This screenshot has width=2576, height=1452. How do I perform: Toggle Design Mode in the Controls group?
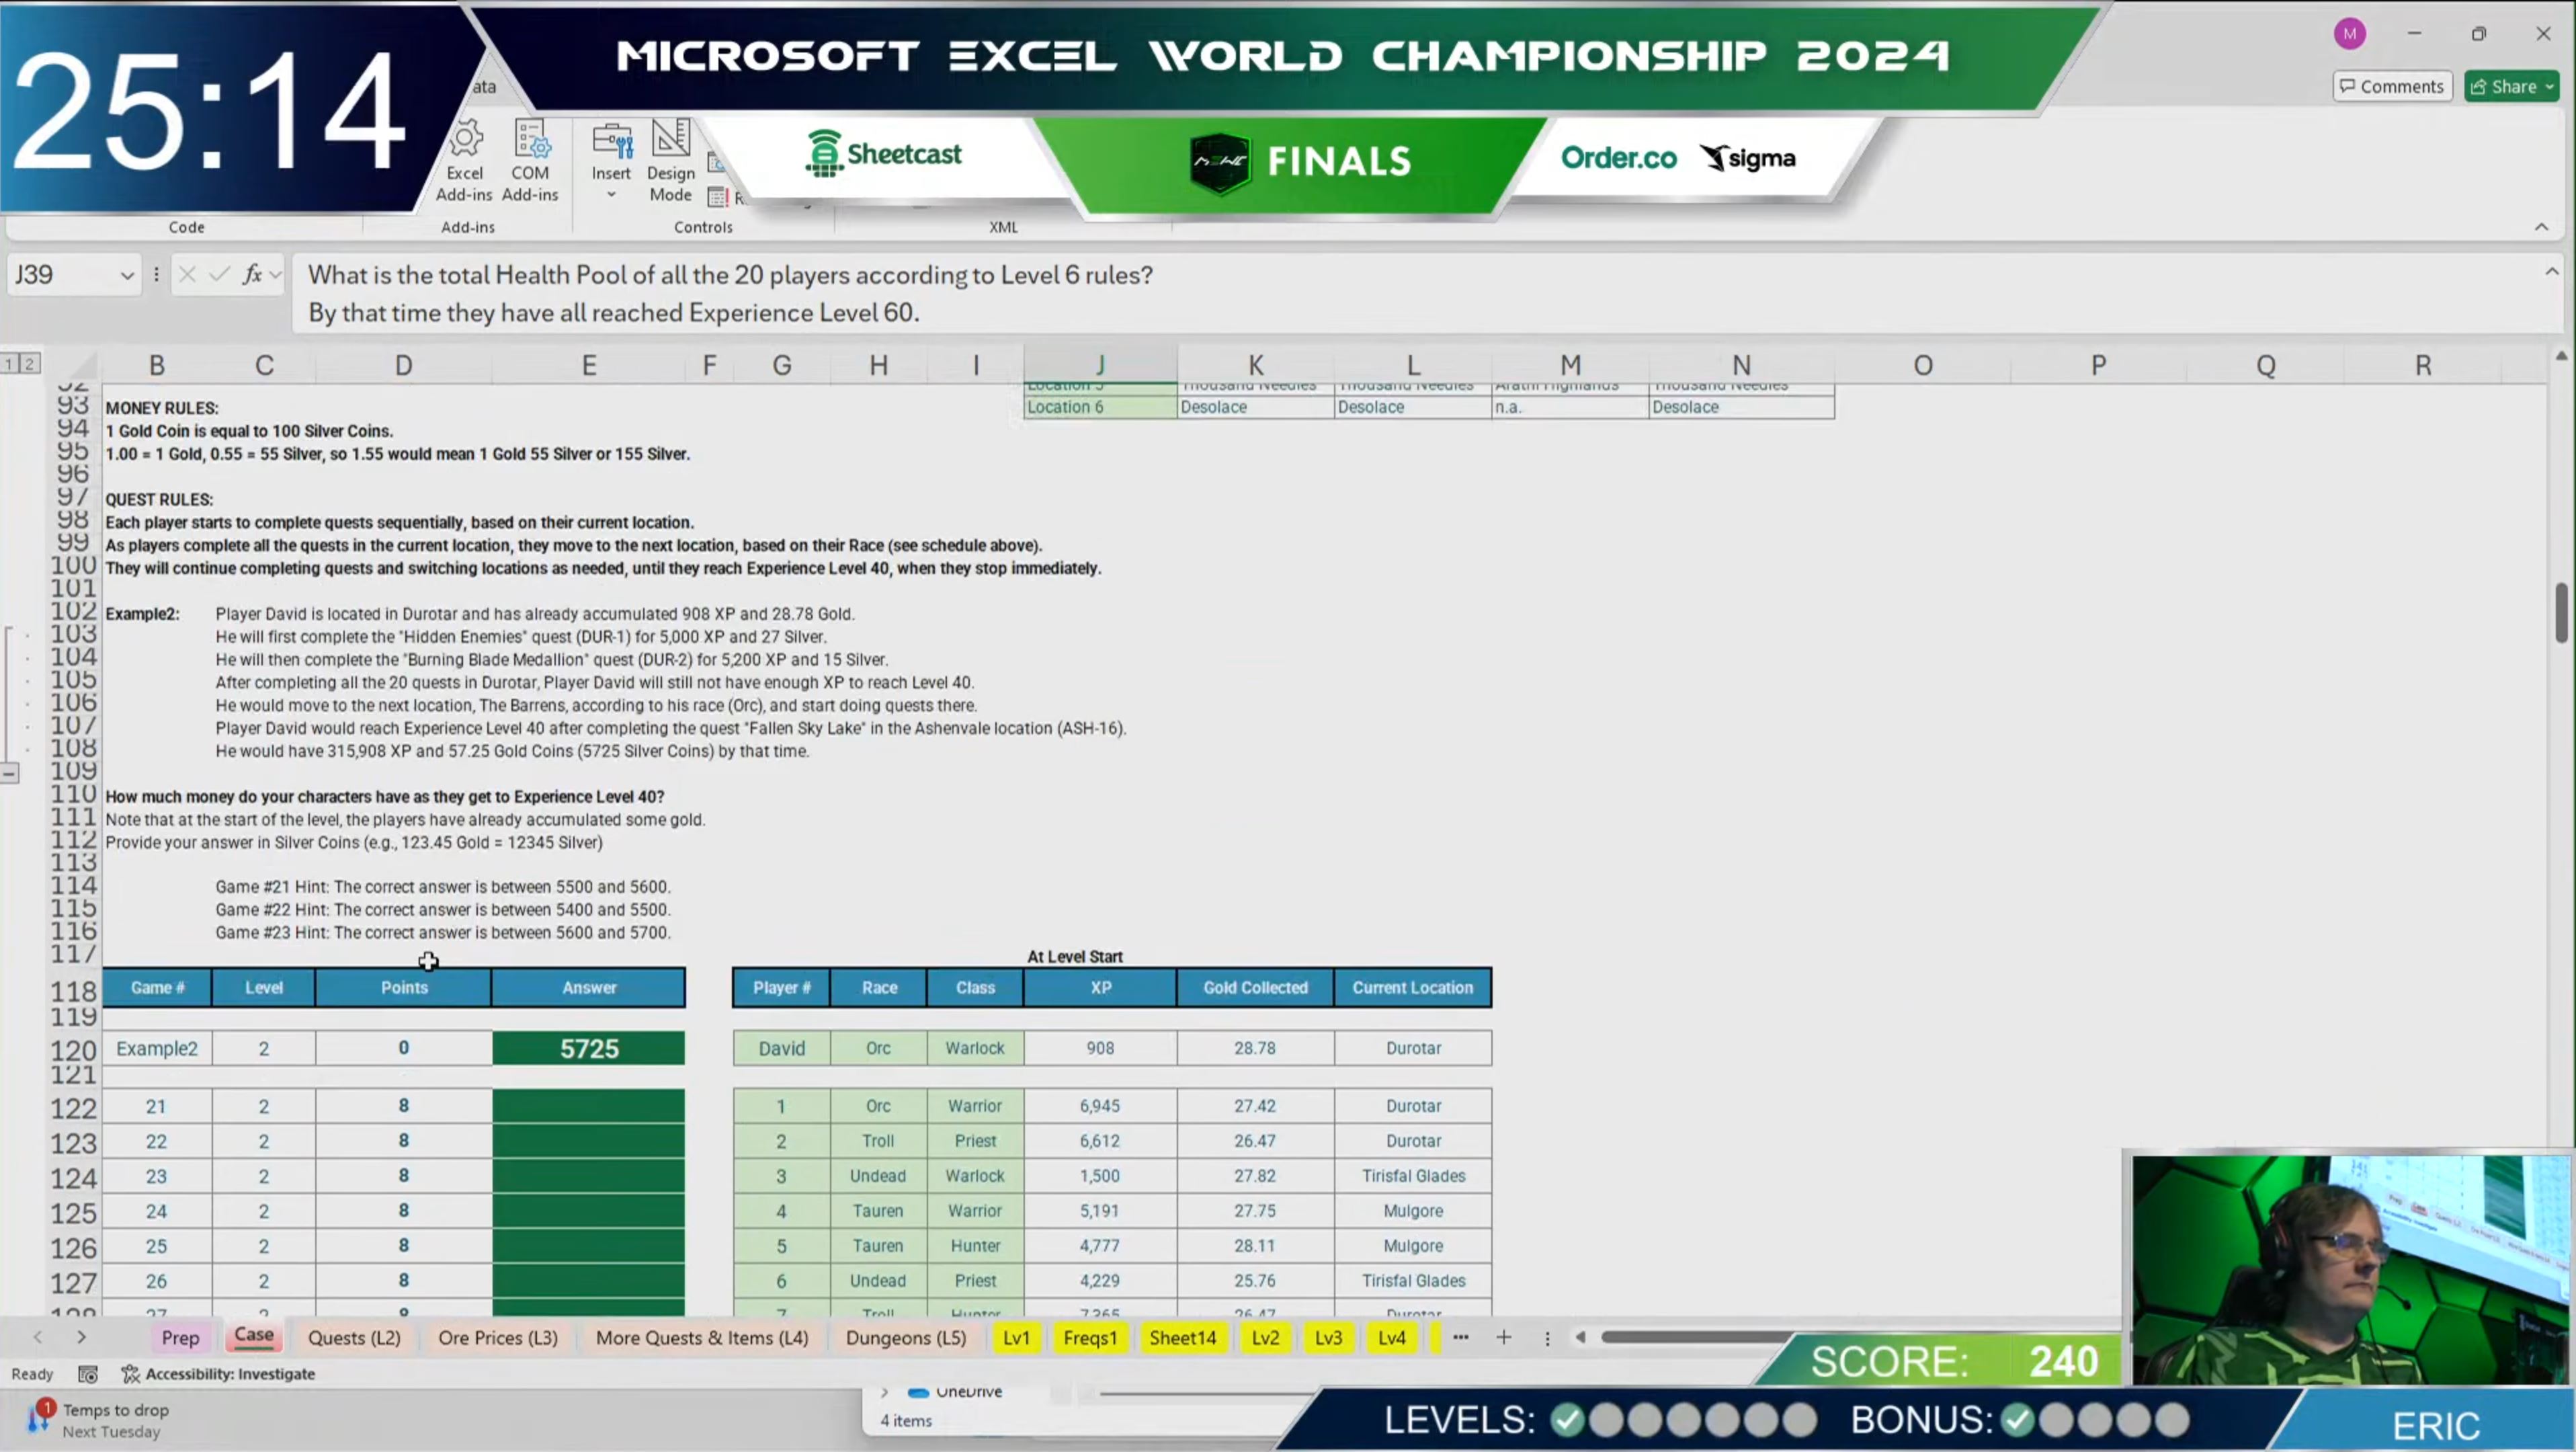(x=670, y=160)
